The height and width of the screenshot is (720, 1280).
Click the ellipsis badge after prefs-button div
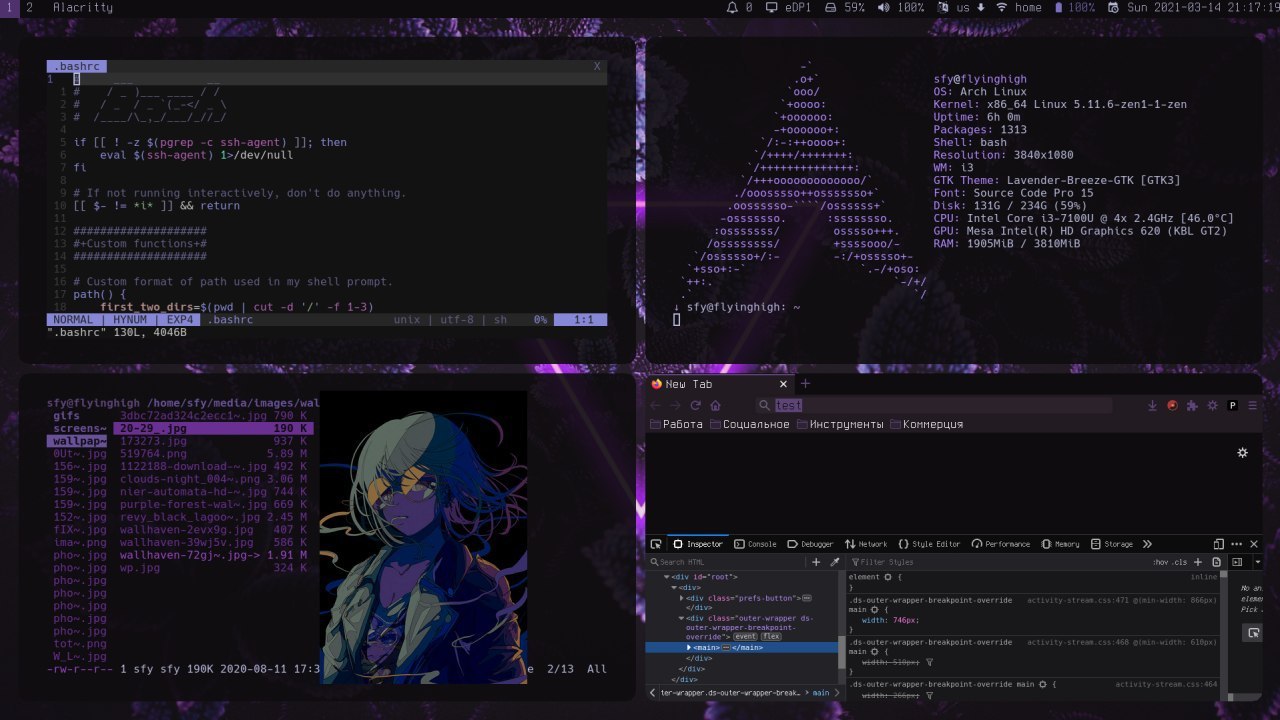(806, 598)
